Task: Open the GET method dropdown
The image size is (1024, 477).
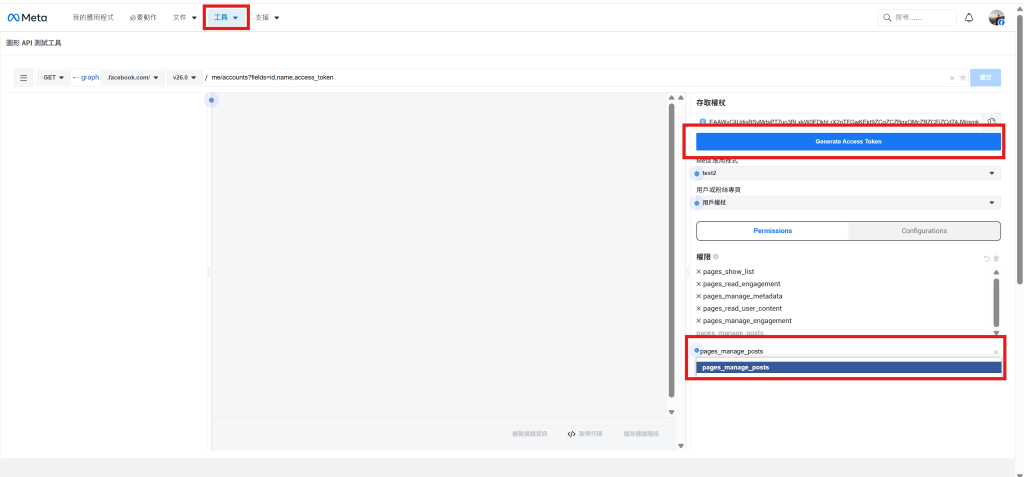Action: coord(54,77)
